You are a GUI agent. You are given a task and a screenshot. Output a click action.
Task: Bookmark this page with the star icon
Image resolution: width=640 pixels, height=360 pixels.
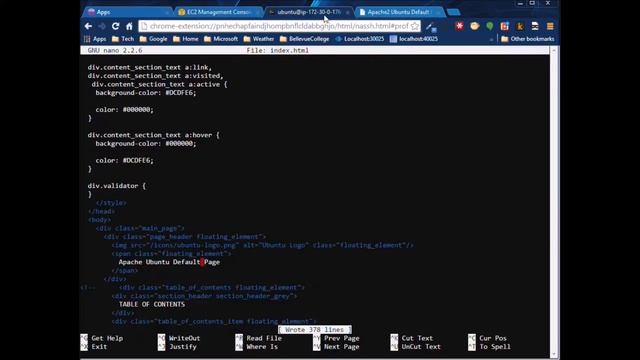[x=415, y=26]
